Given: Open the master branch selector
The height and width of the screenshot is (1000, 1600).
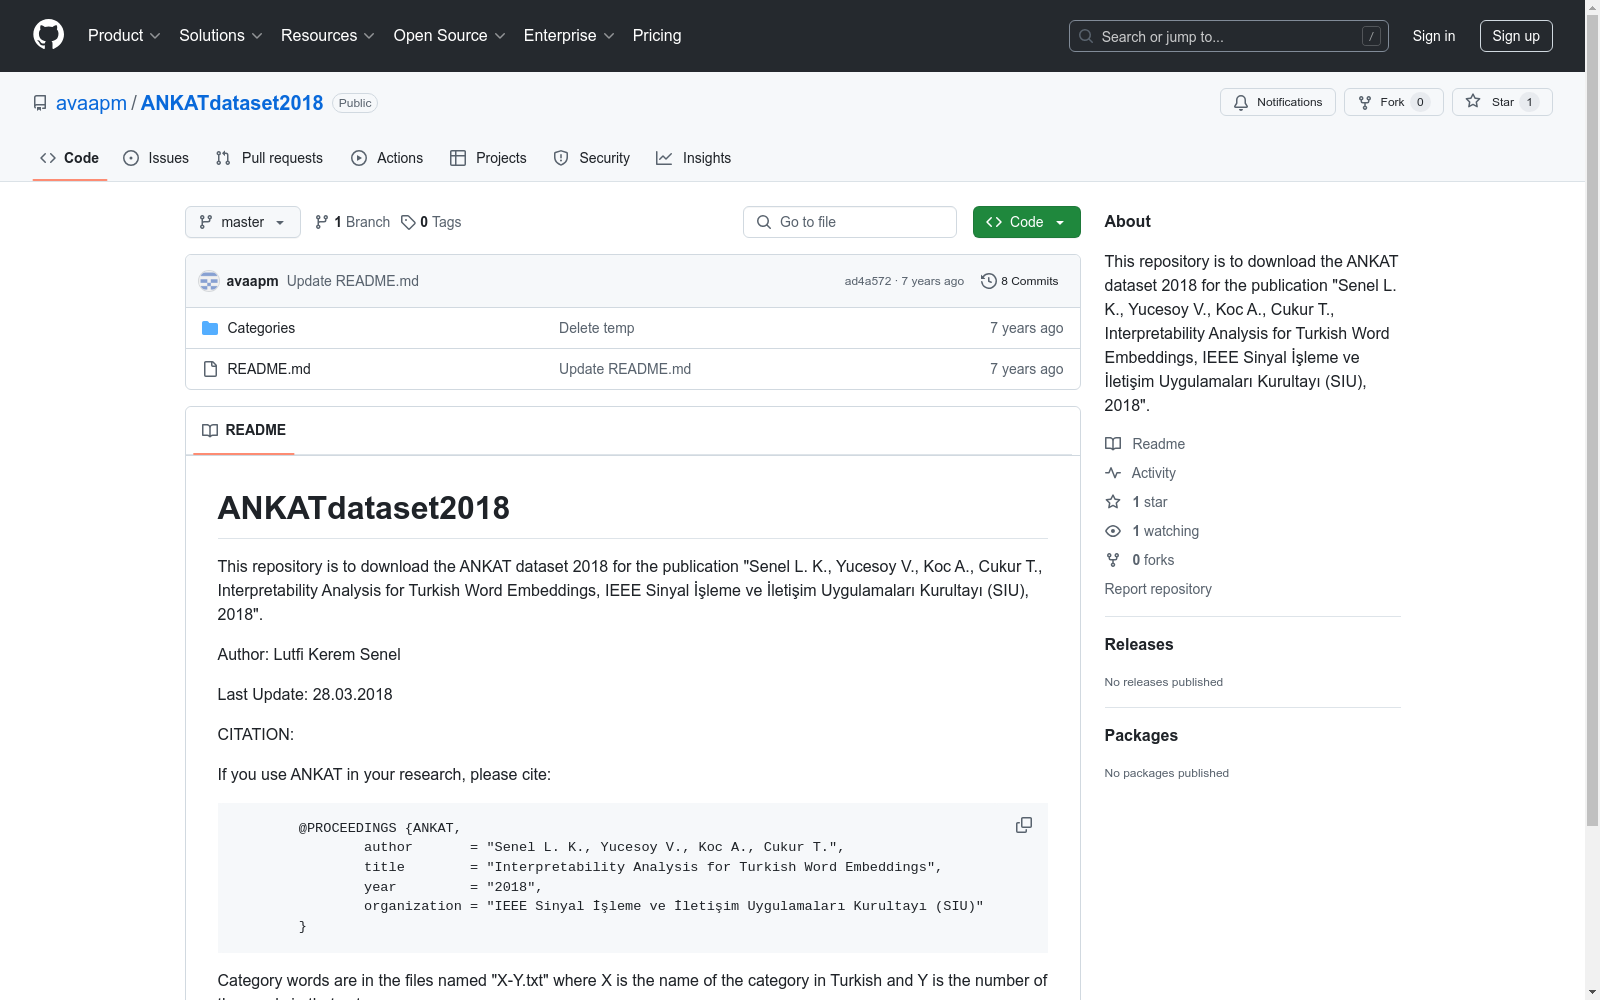Looking at the screenshot, I should 243,222.
